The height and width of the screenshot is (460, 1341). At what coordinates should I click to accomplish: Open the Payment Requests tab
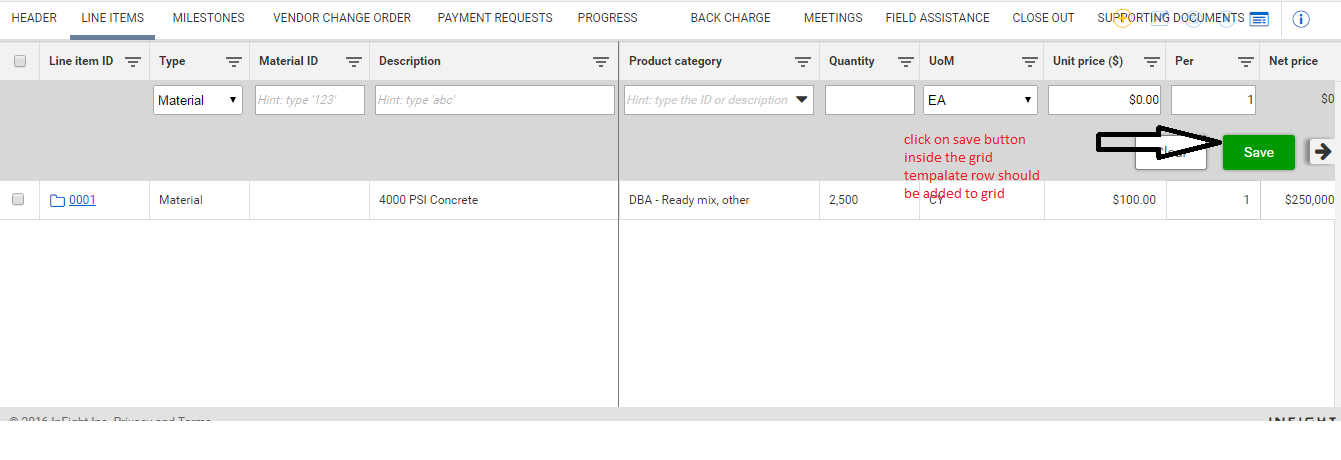point(495,18)
